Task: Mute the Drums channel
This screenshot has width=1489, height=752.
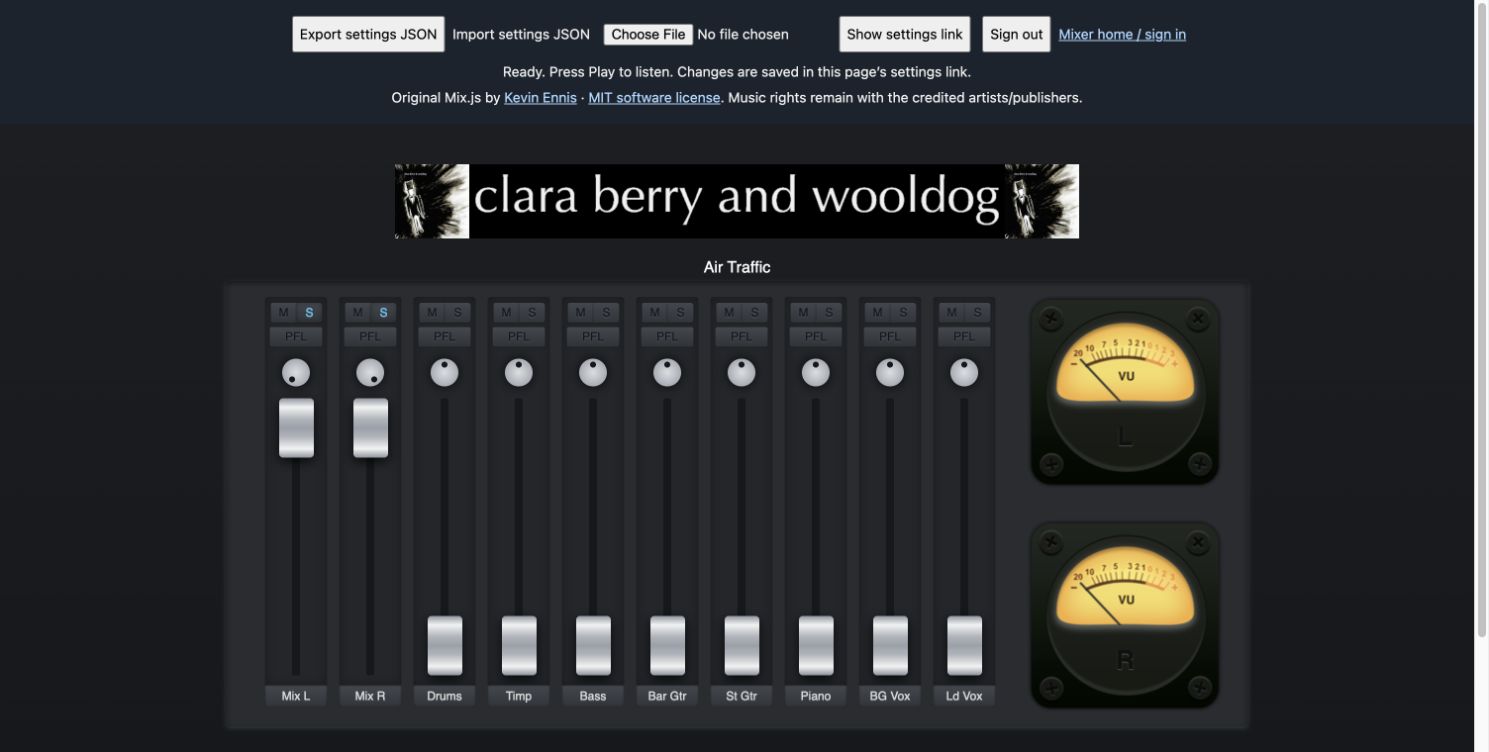Action: click(432, 312)
